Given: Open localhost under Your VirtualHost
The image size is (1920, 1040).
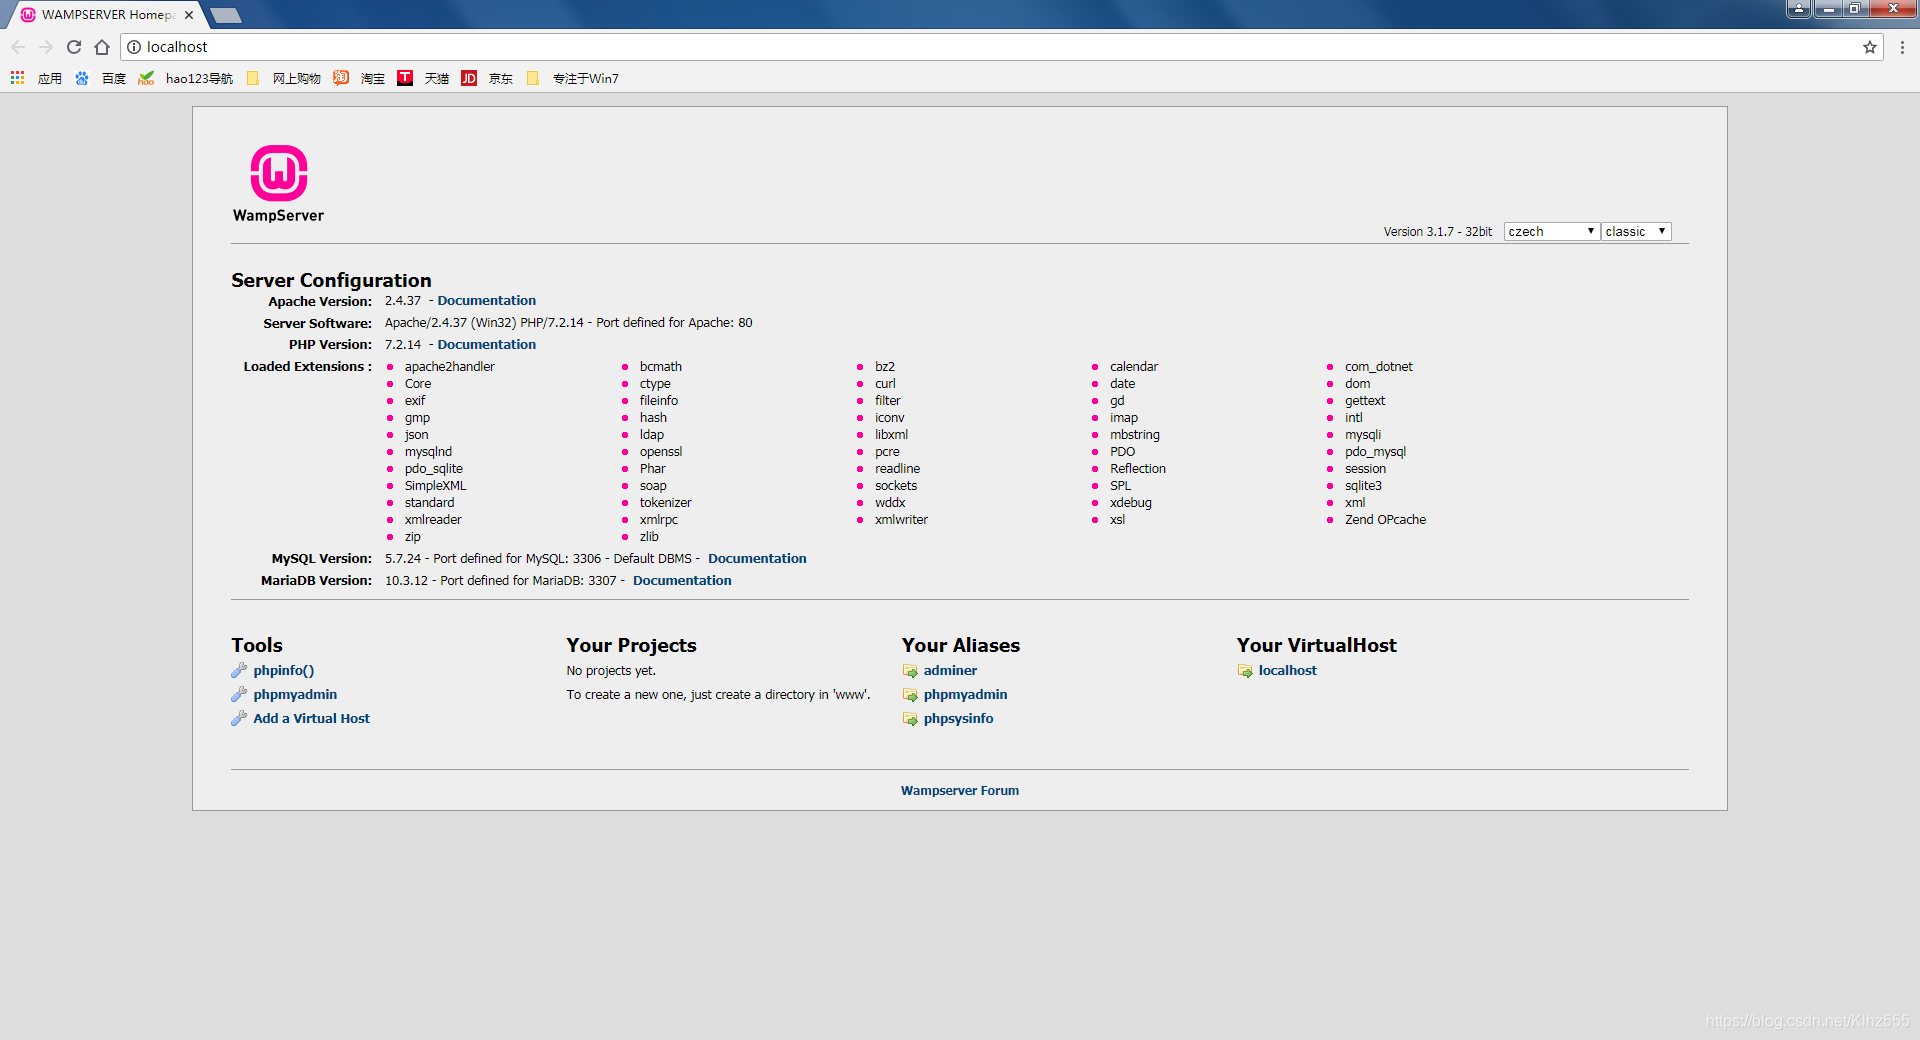Looking at the screenshot, I should 1287,670.
